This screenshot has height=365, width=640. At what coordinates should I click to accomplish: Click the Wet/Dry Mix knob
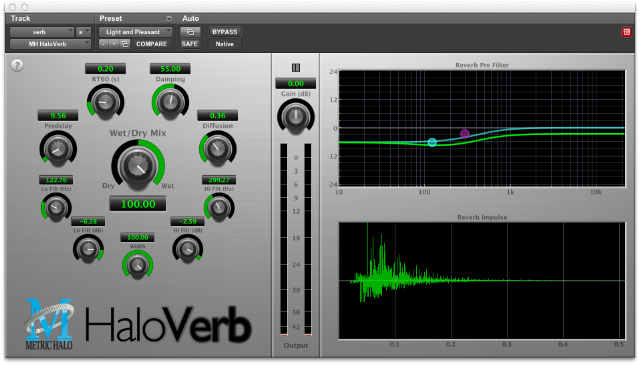coord(138,165)
